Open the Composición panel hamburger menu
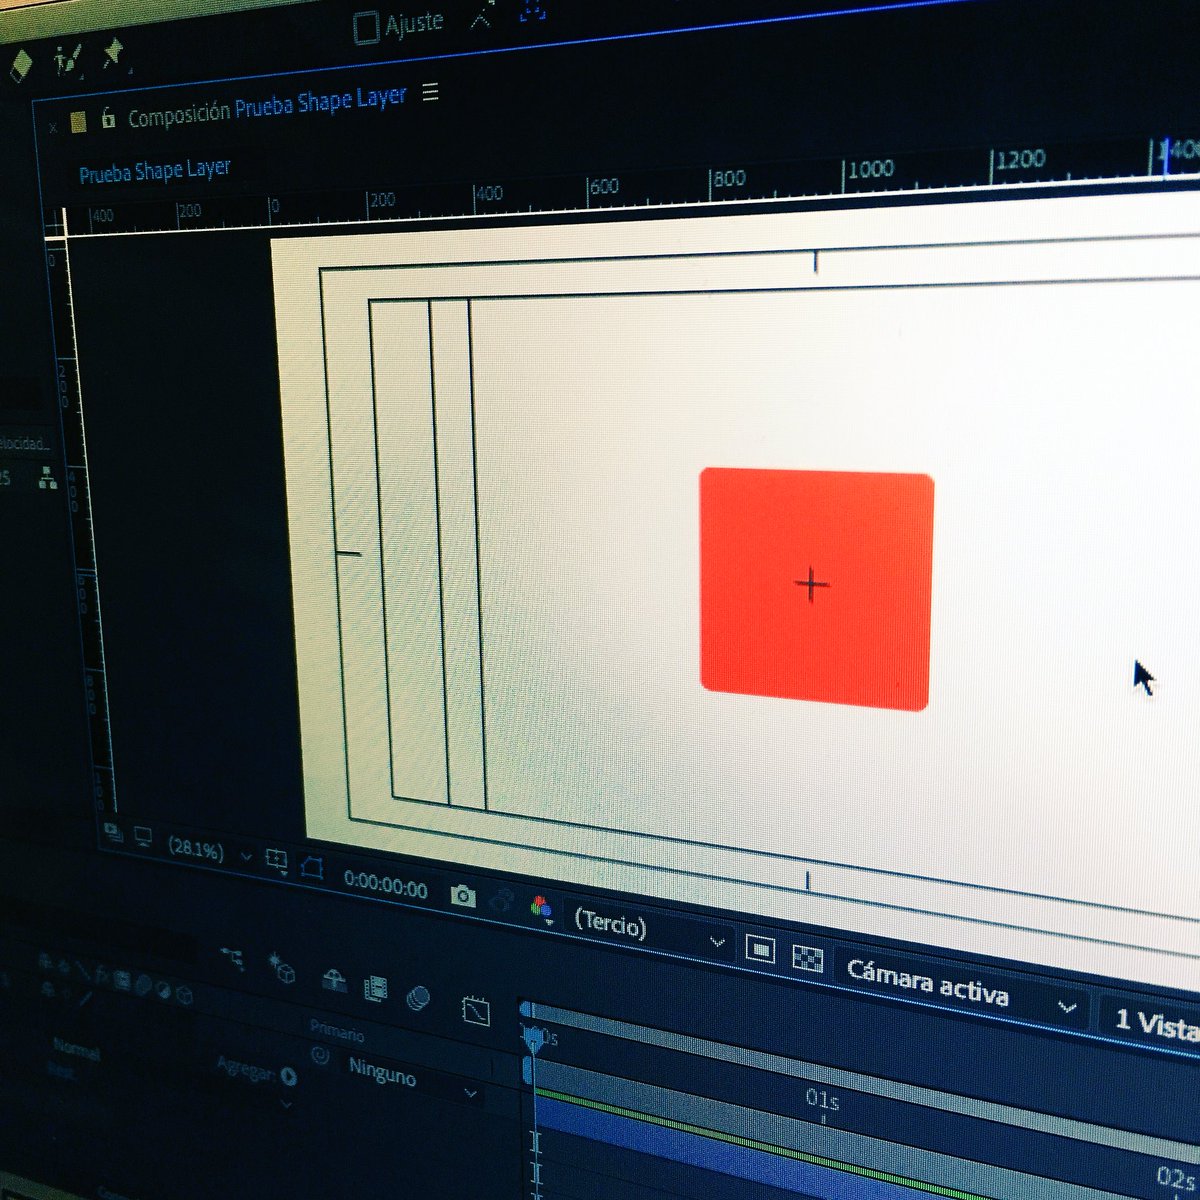 (430, 93)
